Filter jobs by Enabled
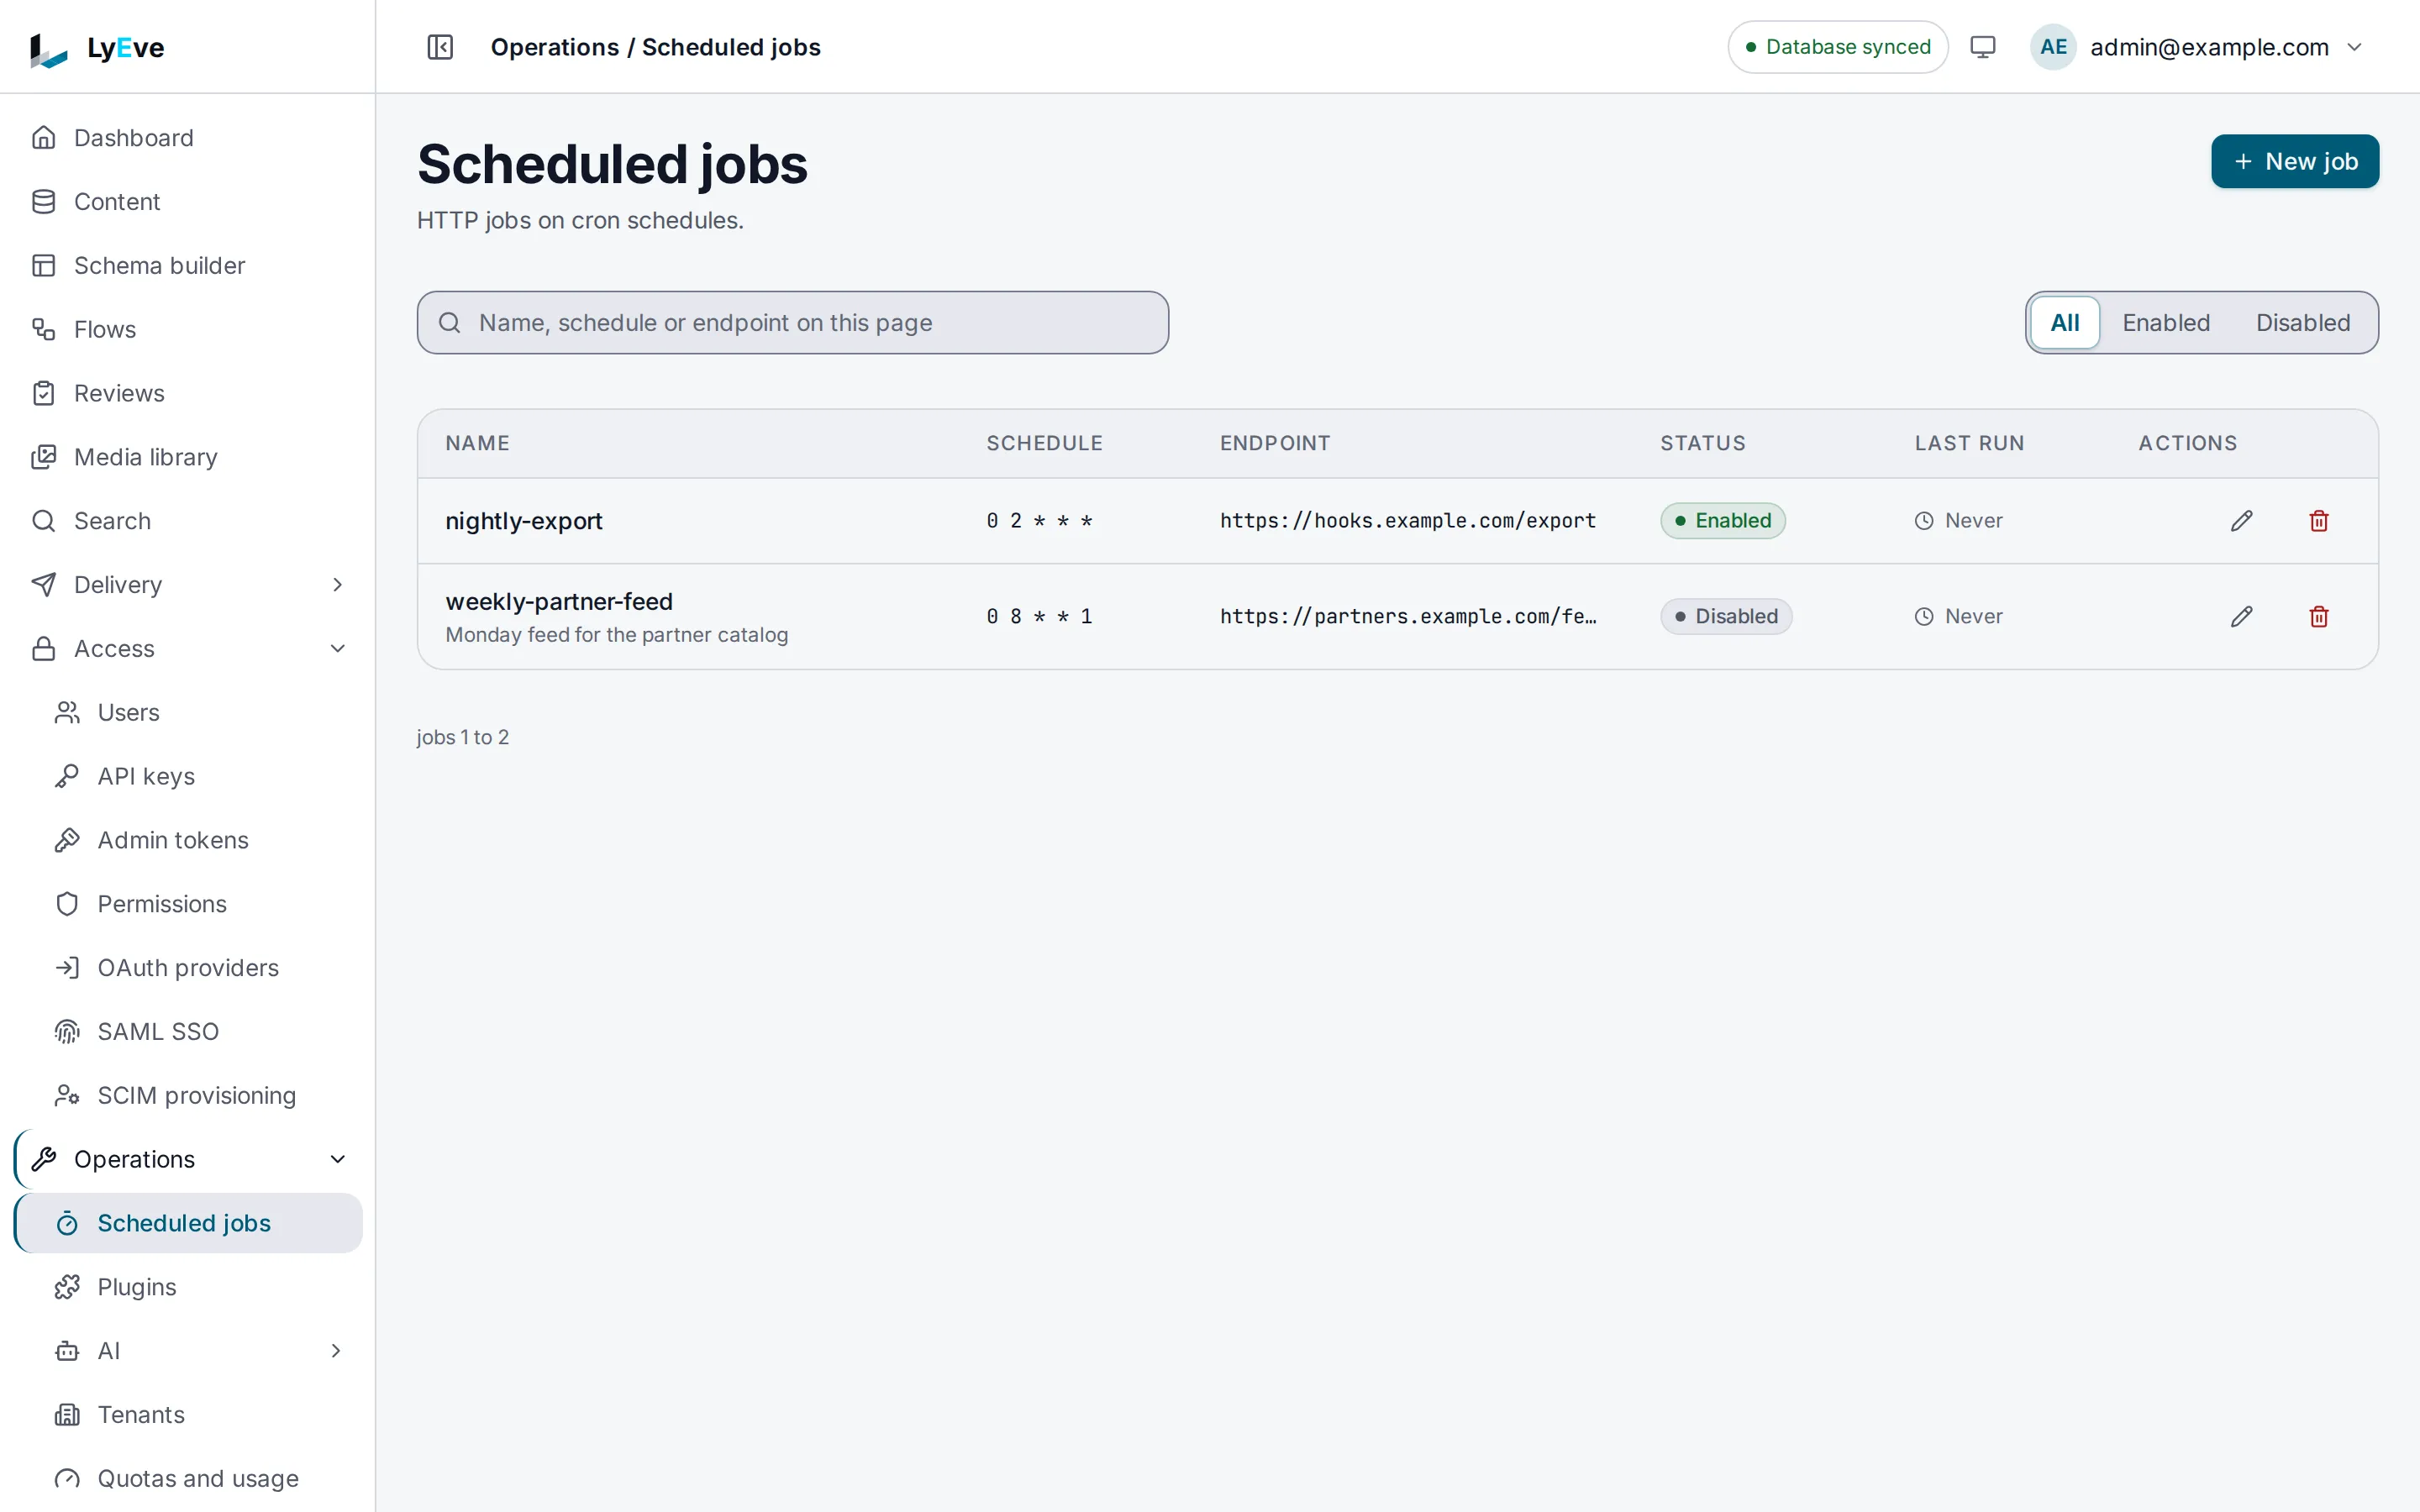Image resolution: width=2420 pixels, height=1512 pixels. pos(2166,323)
